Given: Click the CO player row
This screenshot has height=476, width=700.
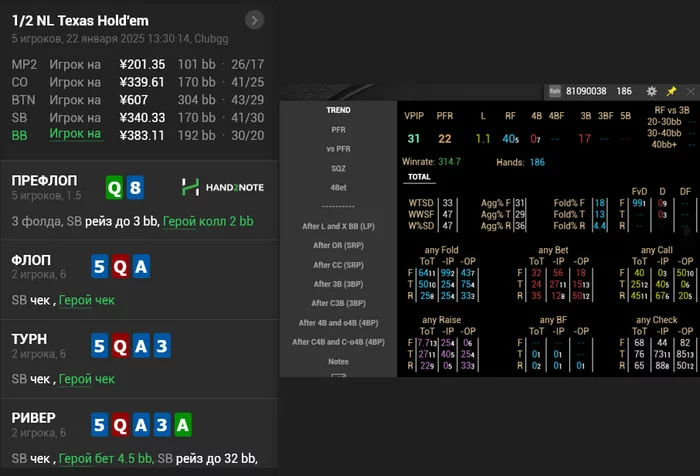Looking at the screenshot, I should tap(138, 82).
